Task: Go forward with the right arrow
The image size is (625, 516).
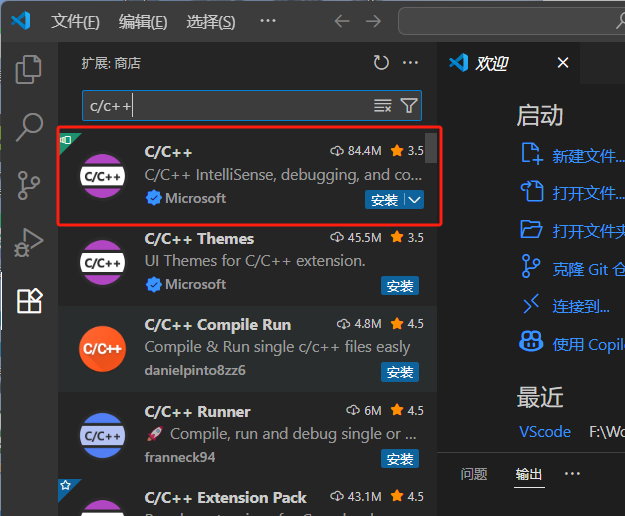Action: pos(373,21)
